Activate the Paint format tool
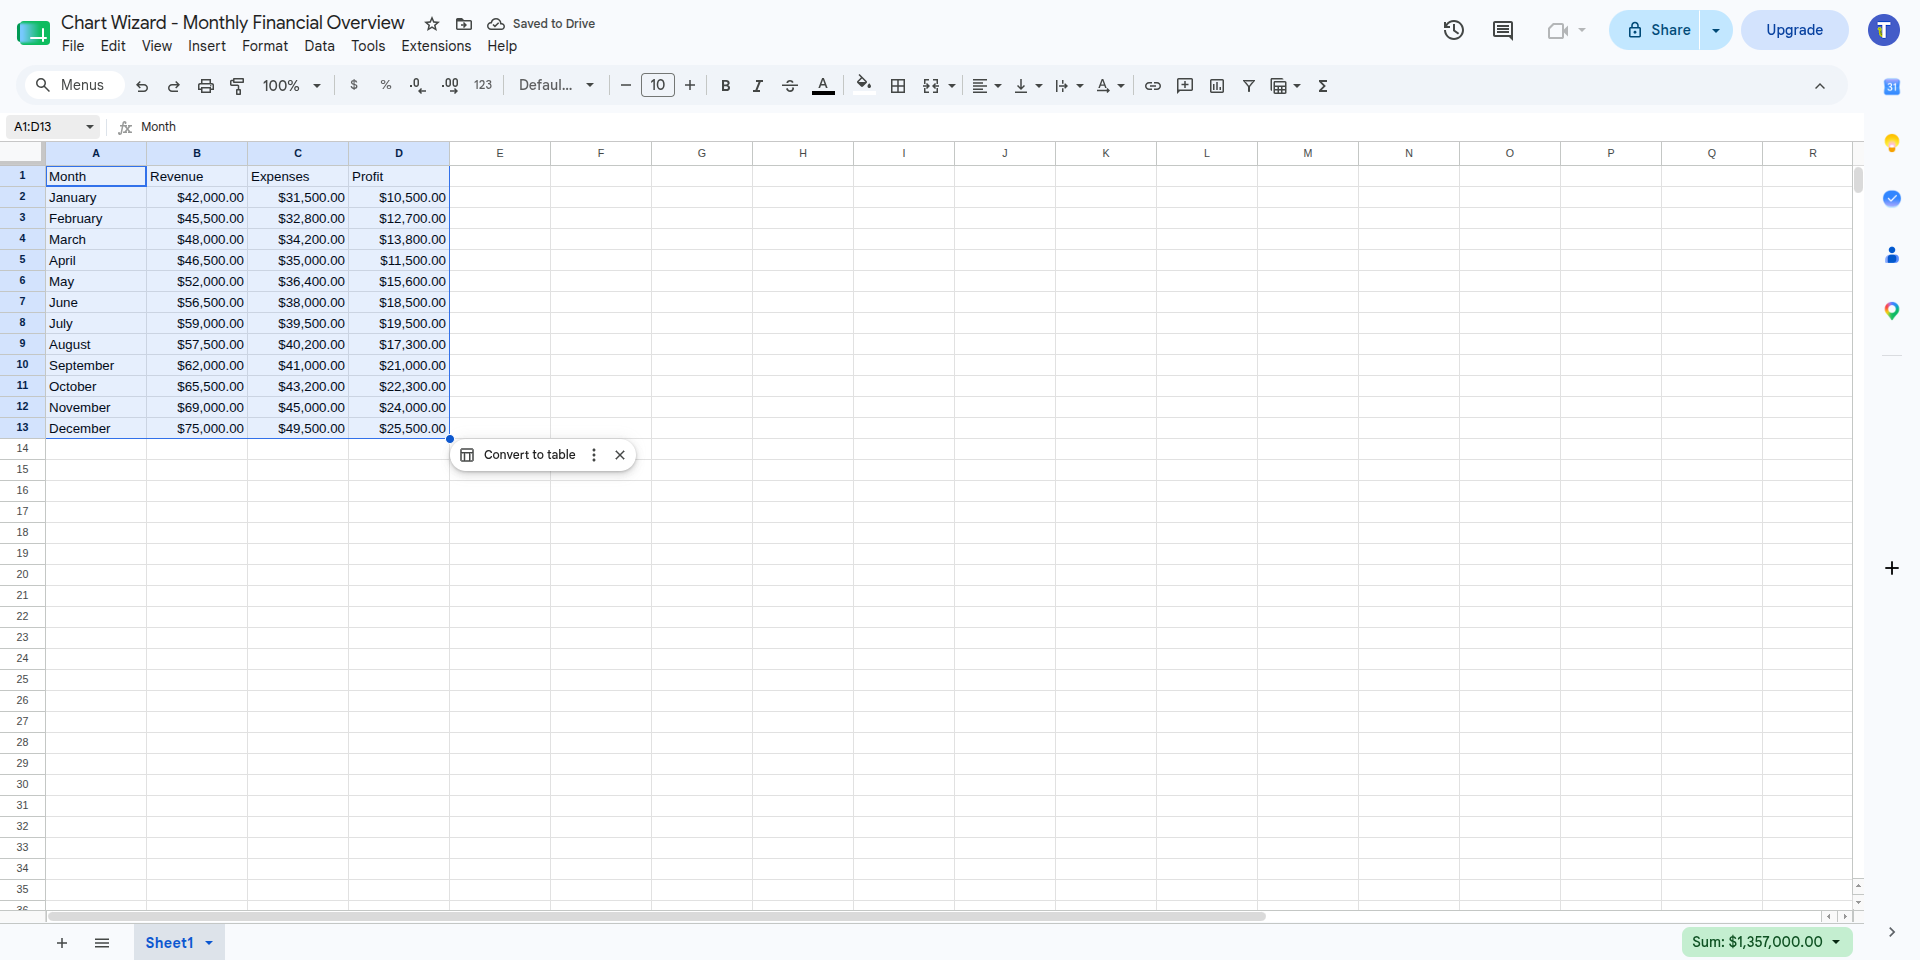The image size is (1920, 960). tap(238, 86)
